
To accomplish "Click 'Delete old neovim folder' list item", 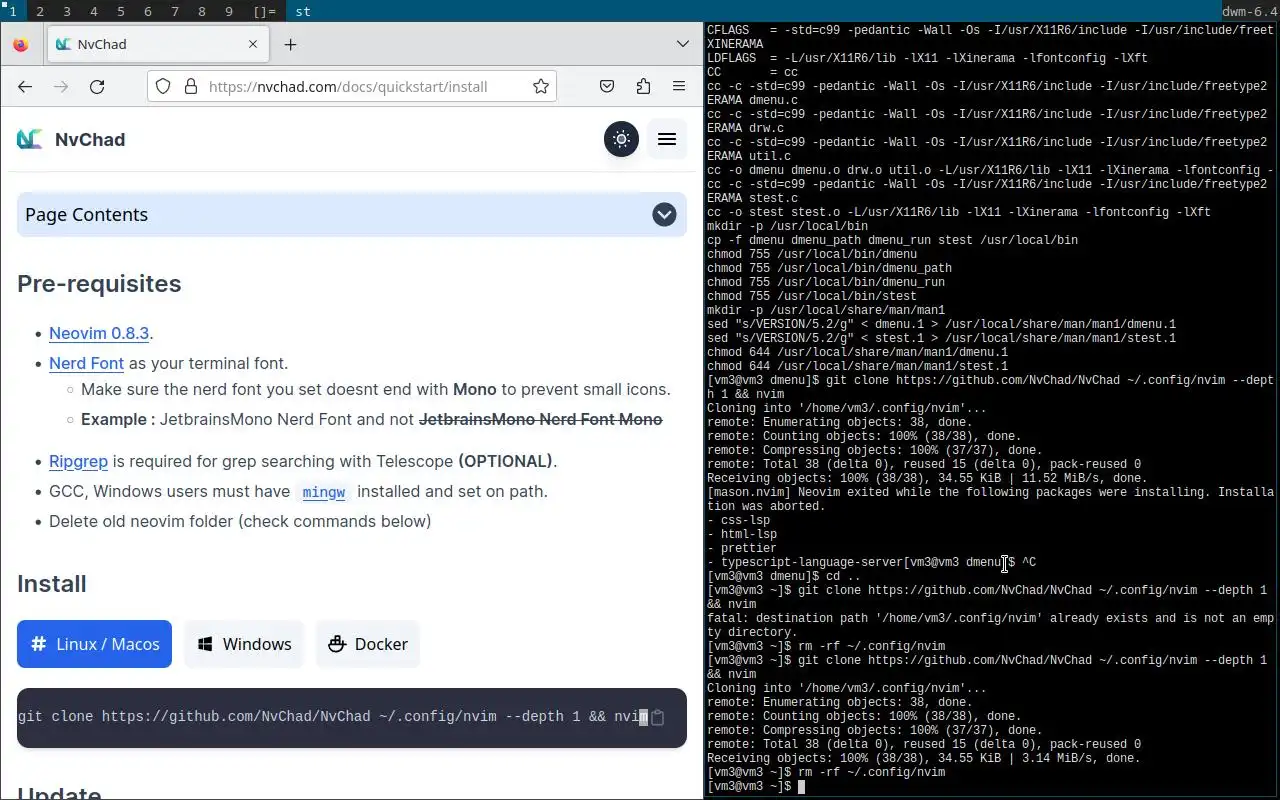I will (240, 521).
